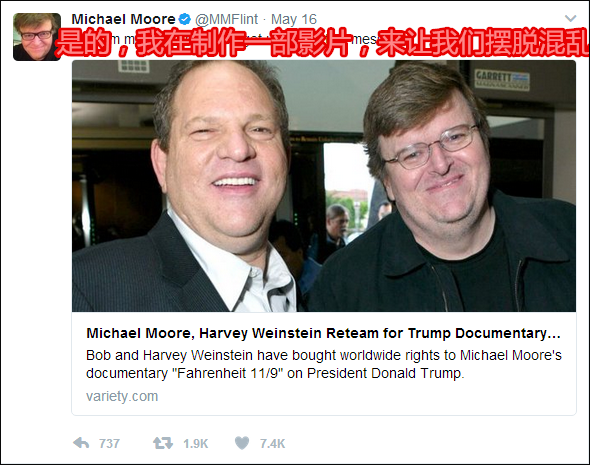The height and width of the screenshot is (465, 590).
Task: Open Michael Moore's profile avatar
Action: click(37, 37)
